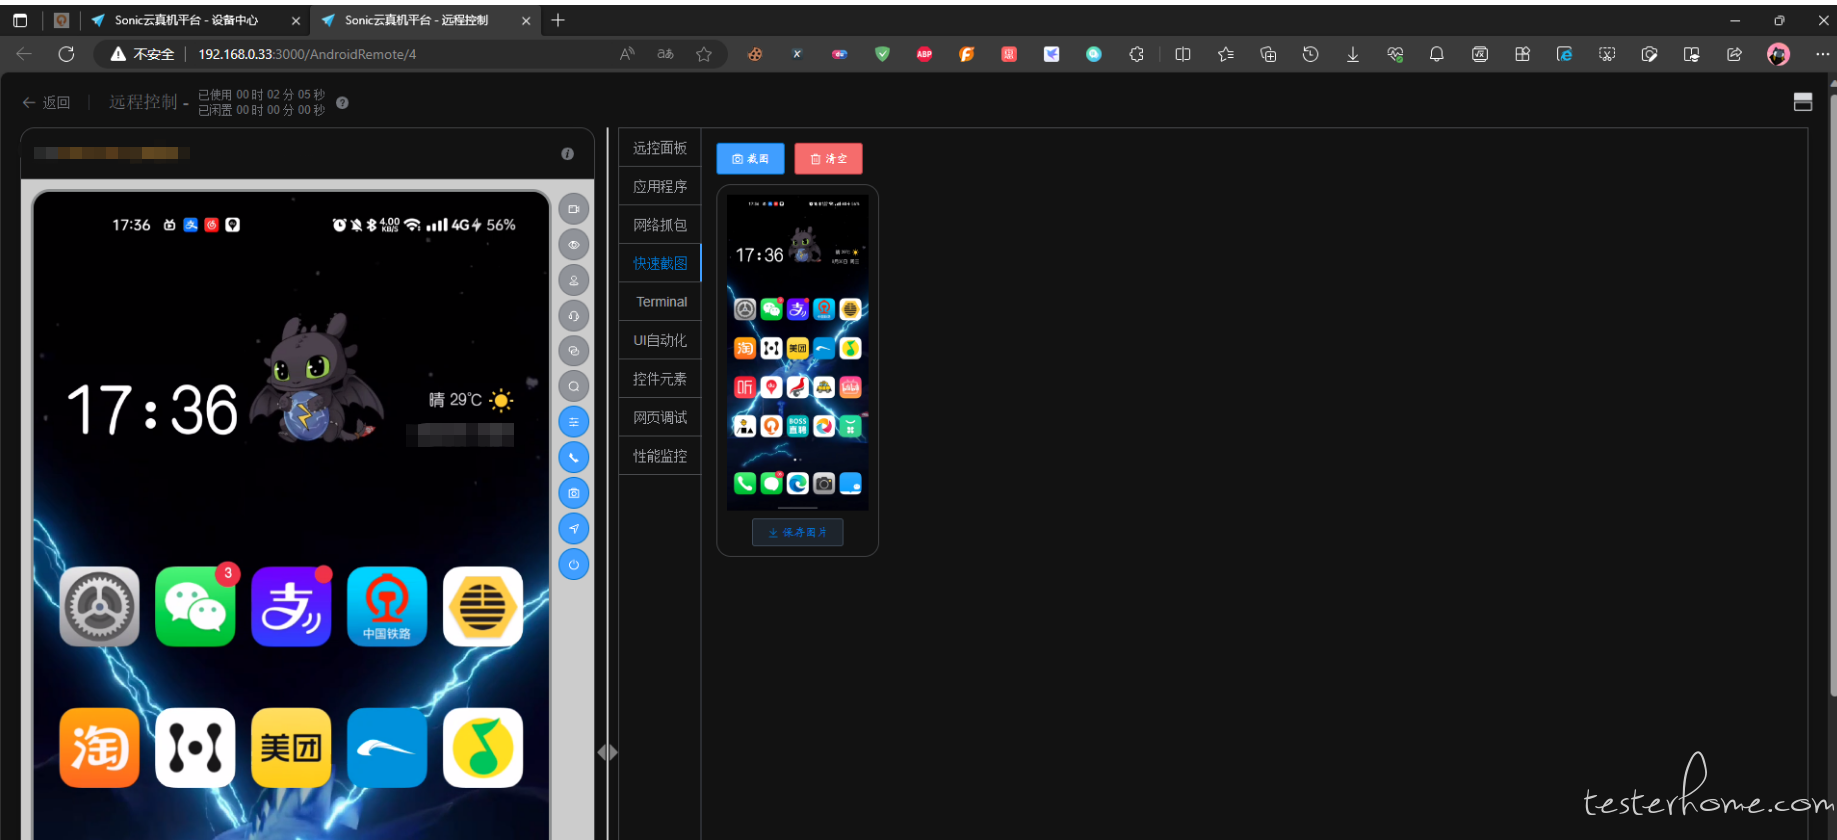1837x840 pixels.
Task: Click the device info icon above phone screen
Action: click(567, 154)
